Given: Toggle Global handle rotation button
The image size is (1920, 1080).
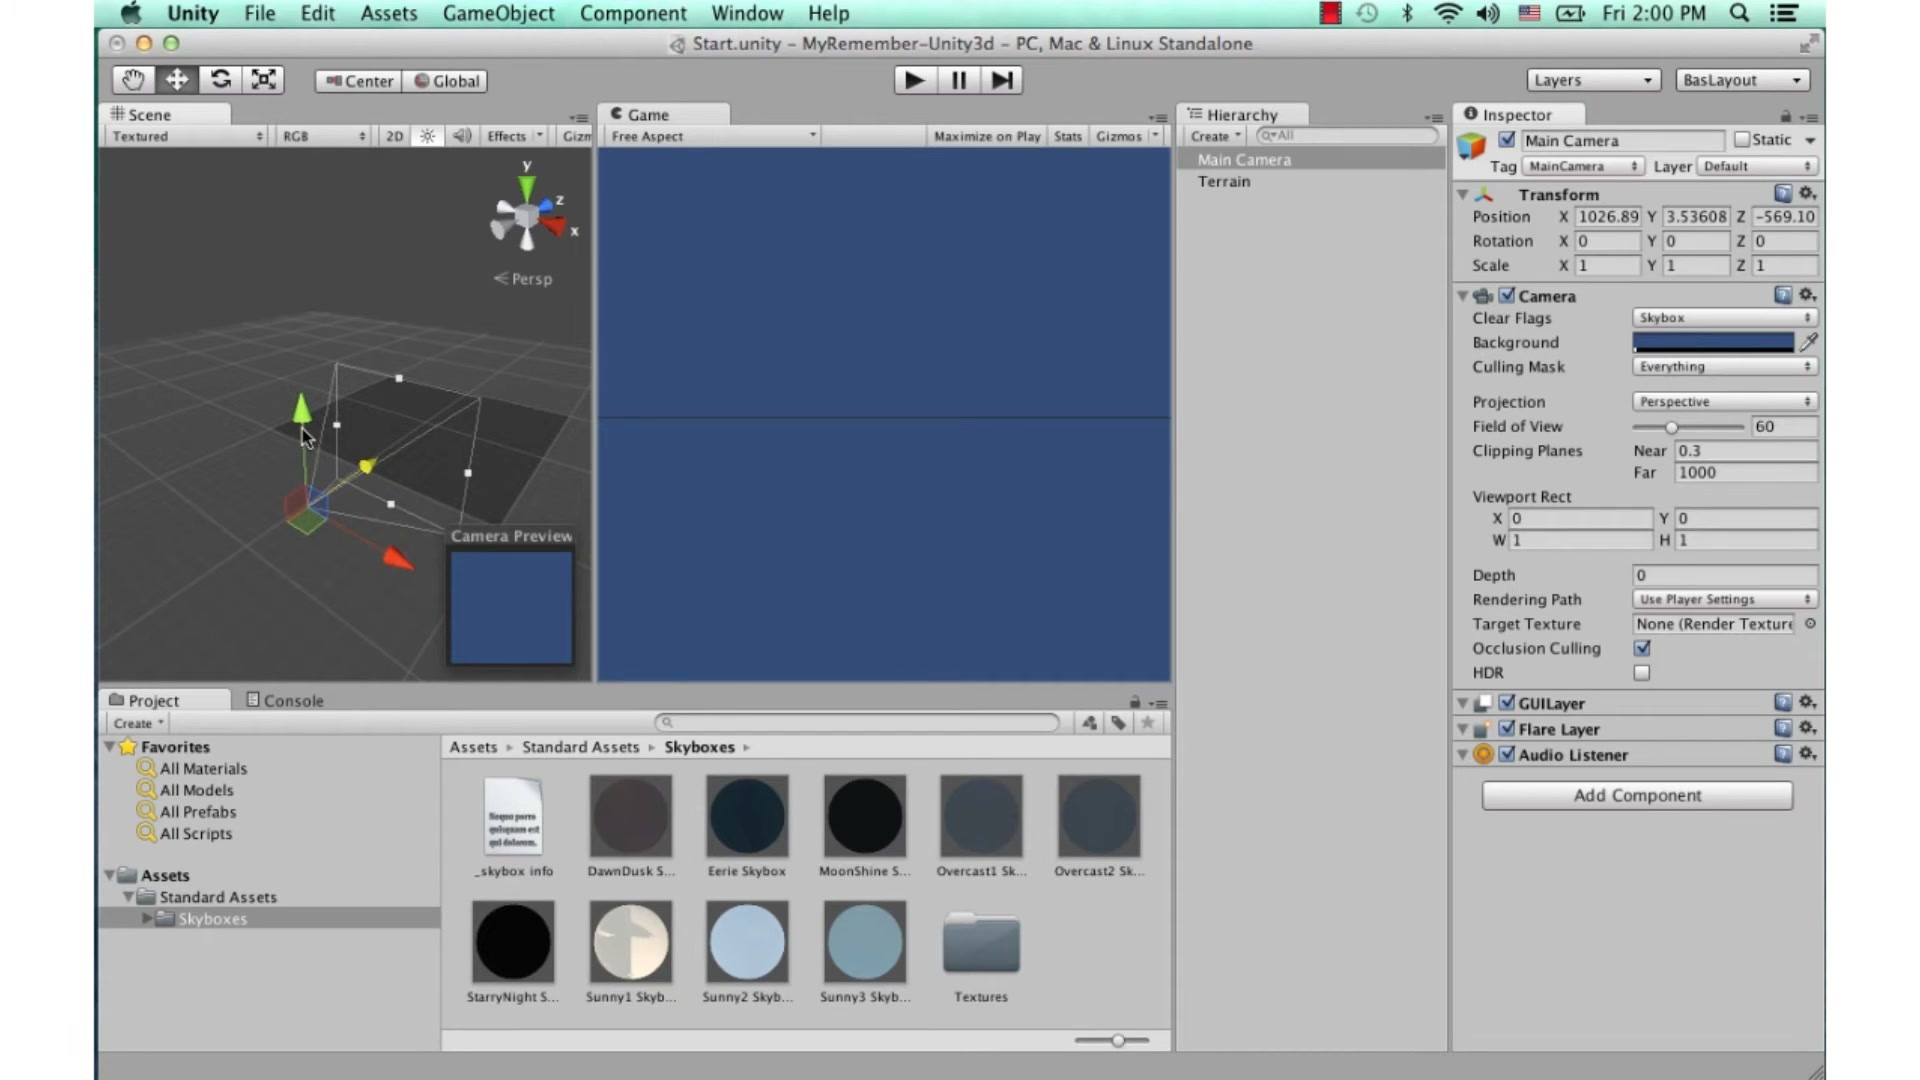Looking at the screenshot, I should [446, 81].
